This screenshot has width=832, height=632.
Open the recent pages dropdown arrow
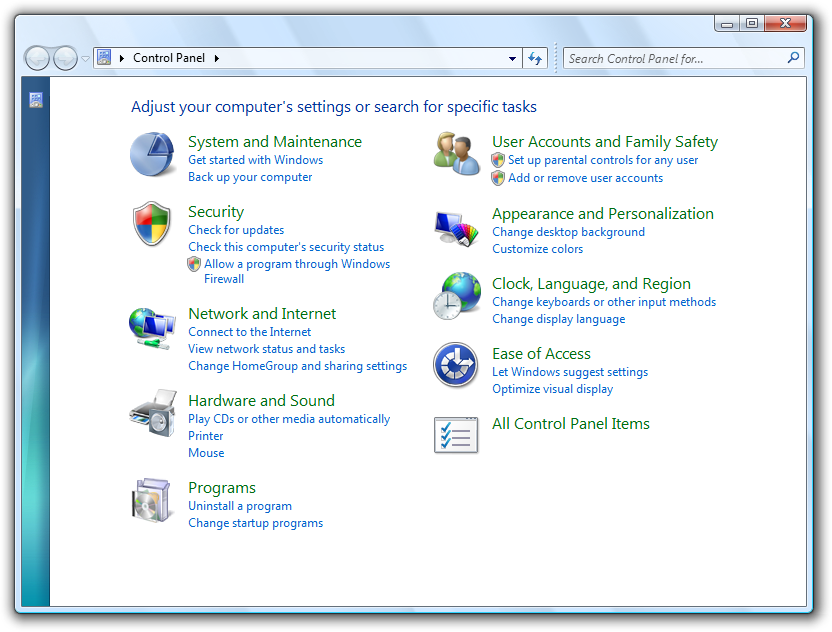pyautogui.click(x=85, y=58)
